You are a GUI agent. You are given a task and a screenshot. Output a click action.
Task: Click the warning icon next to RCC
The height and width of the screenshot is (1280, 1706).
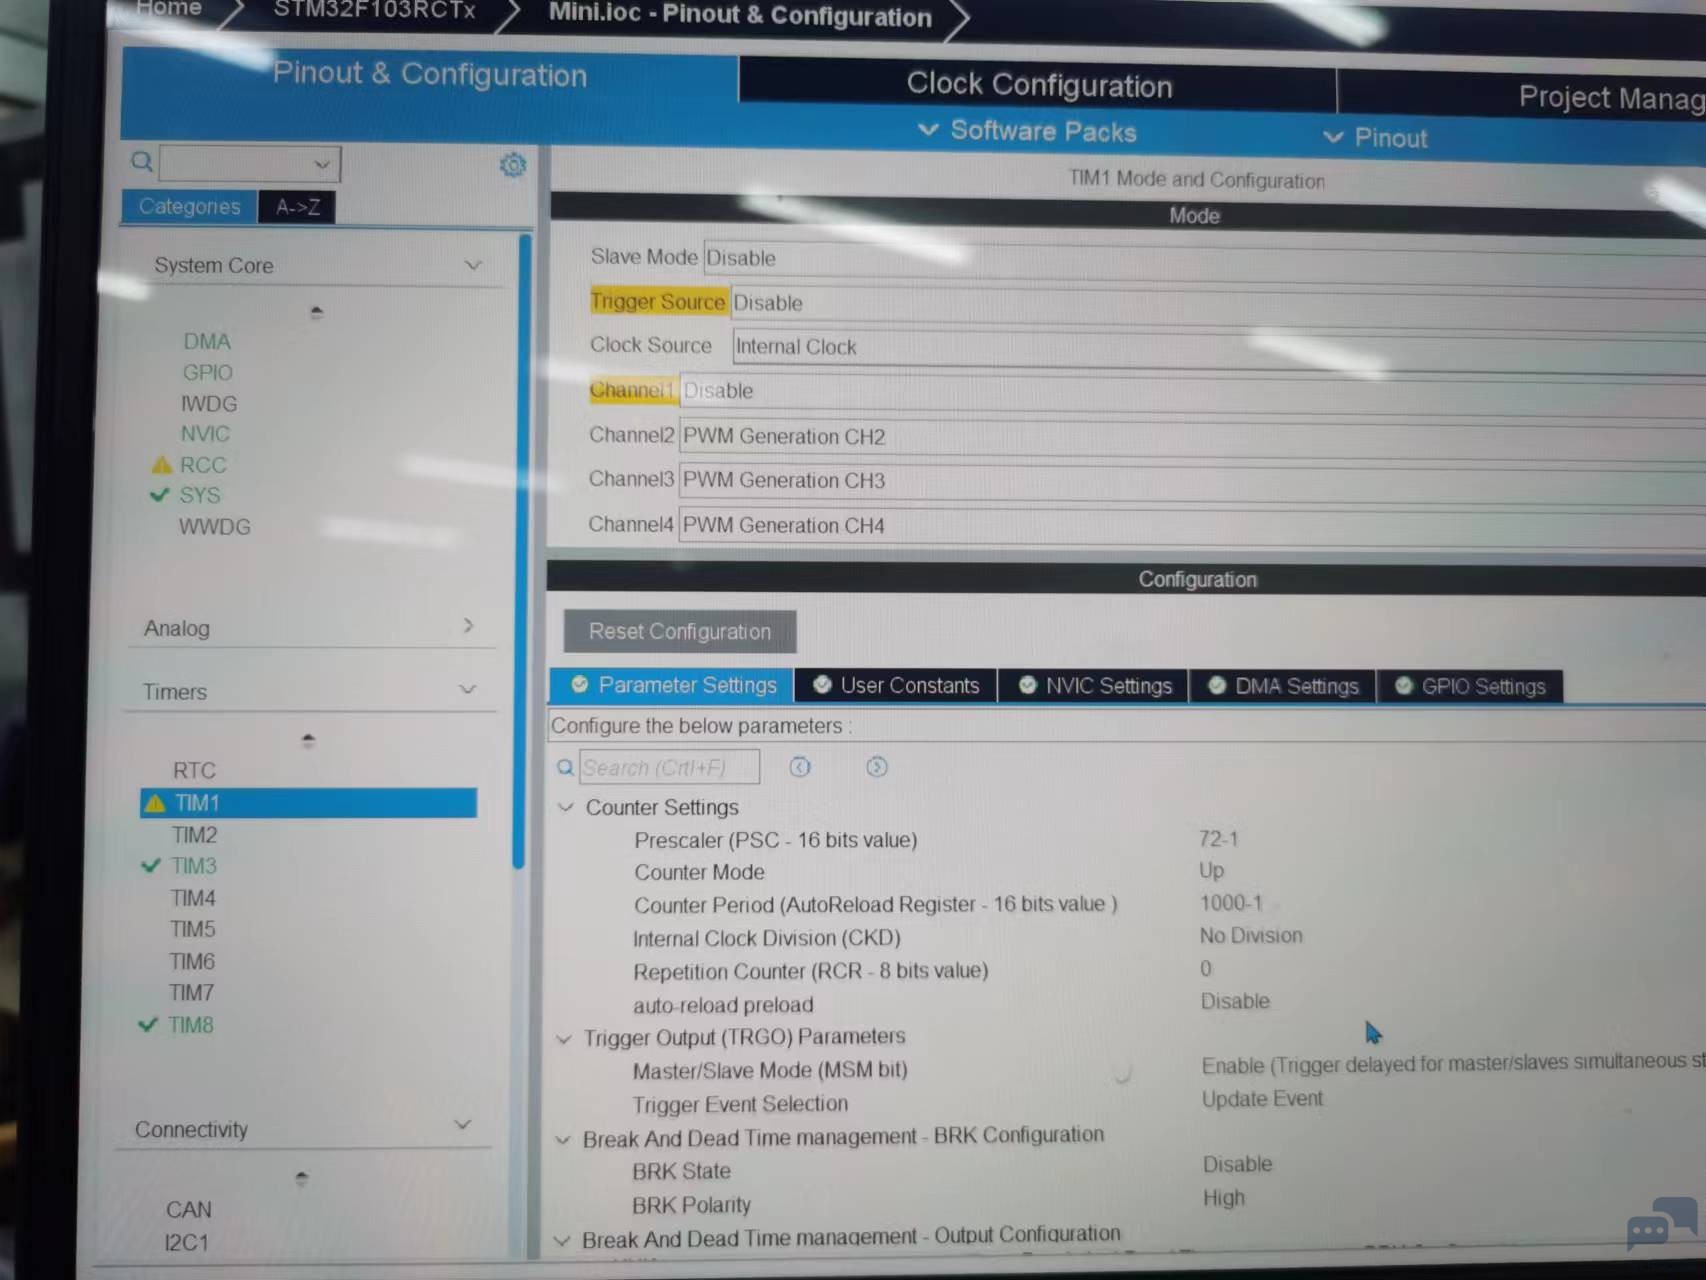[162, 465]
